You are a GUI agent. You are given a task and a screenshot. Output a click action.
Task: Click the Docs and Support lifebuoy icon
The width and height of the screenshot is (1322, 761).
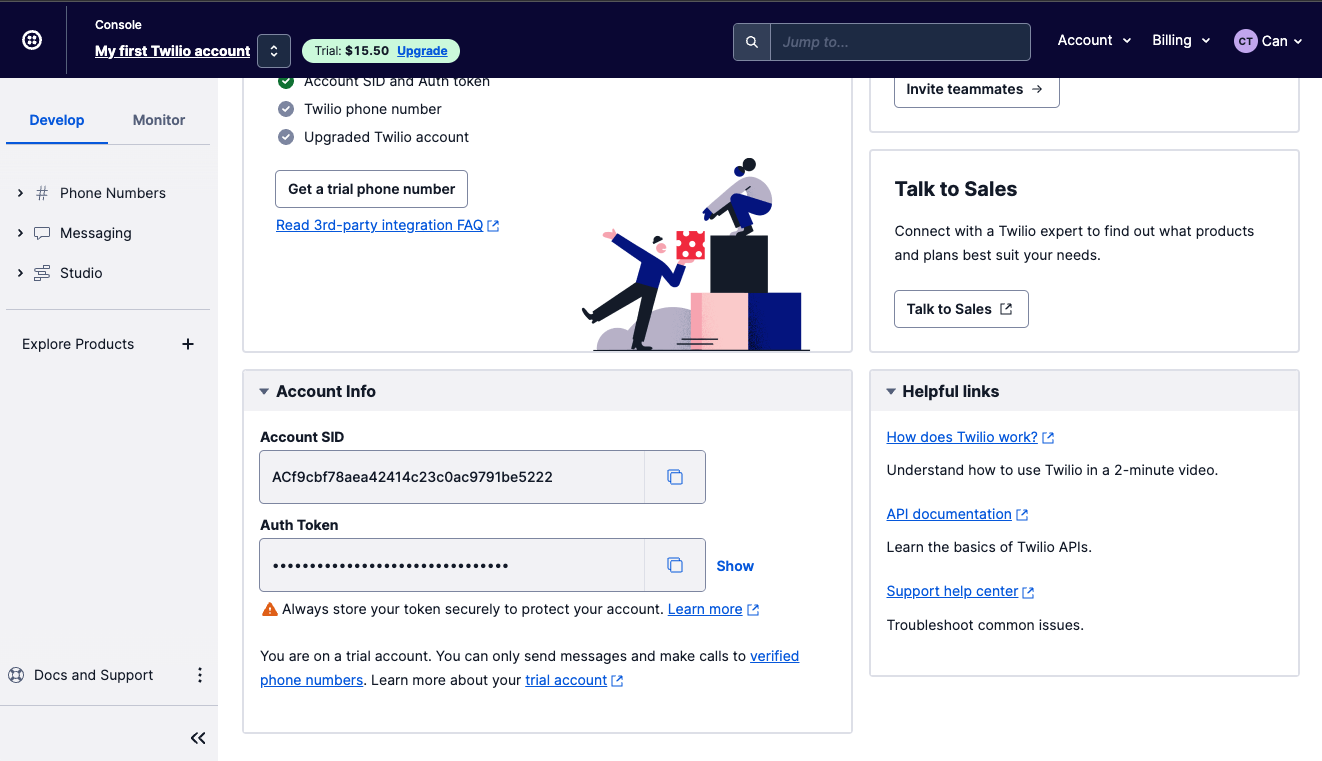[16, 675]
